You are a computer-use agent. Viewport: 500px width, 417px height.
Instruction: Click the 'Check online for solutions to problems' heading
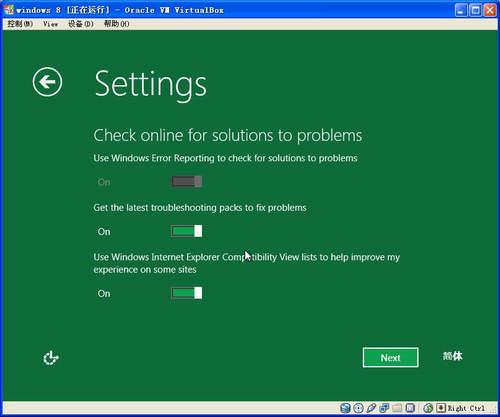[x=228, y=136]
